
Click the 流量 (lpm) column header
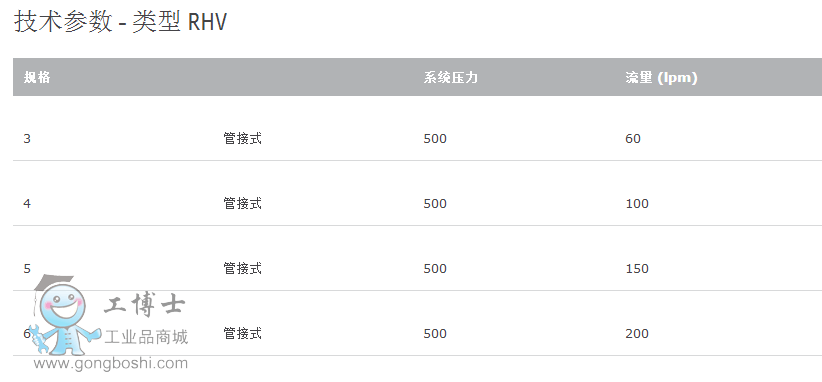pyautogui.click(x=661, y=78)
